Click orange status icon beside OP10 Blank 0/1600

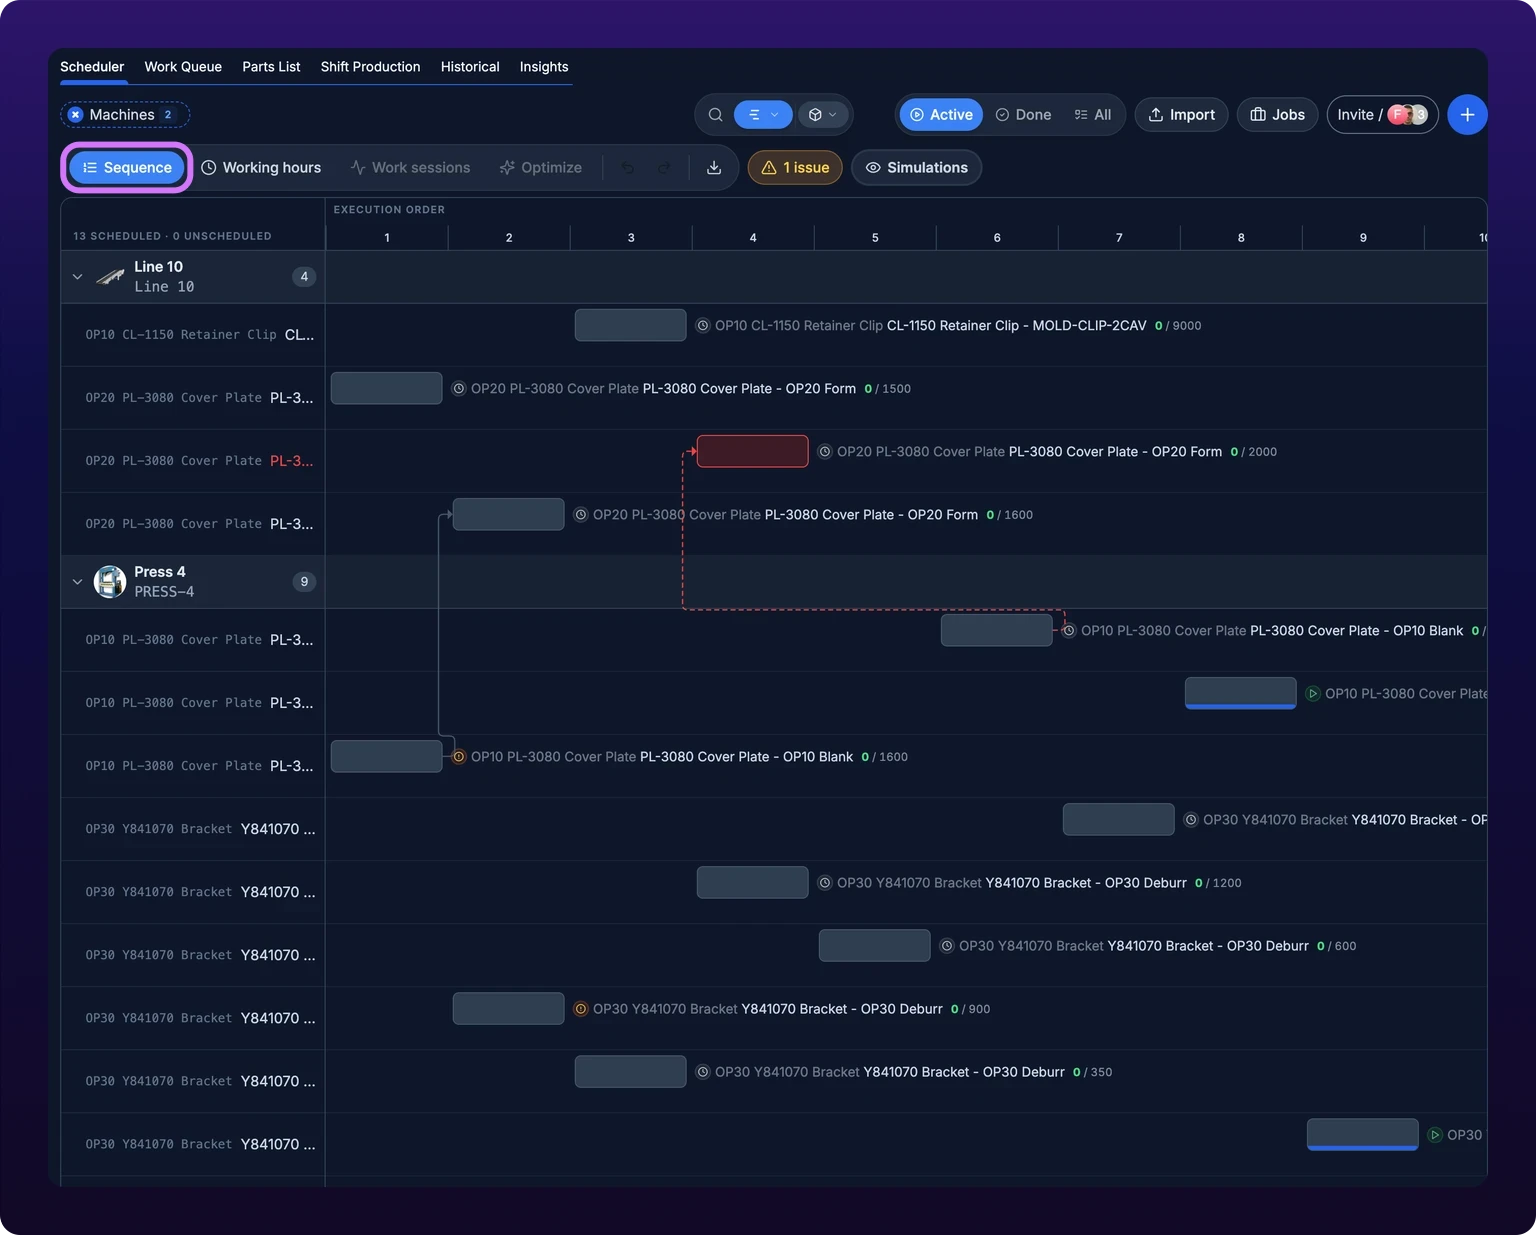pyautogui.click(x=459, y=757)
